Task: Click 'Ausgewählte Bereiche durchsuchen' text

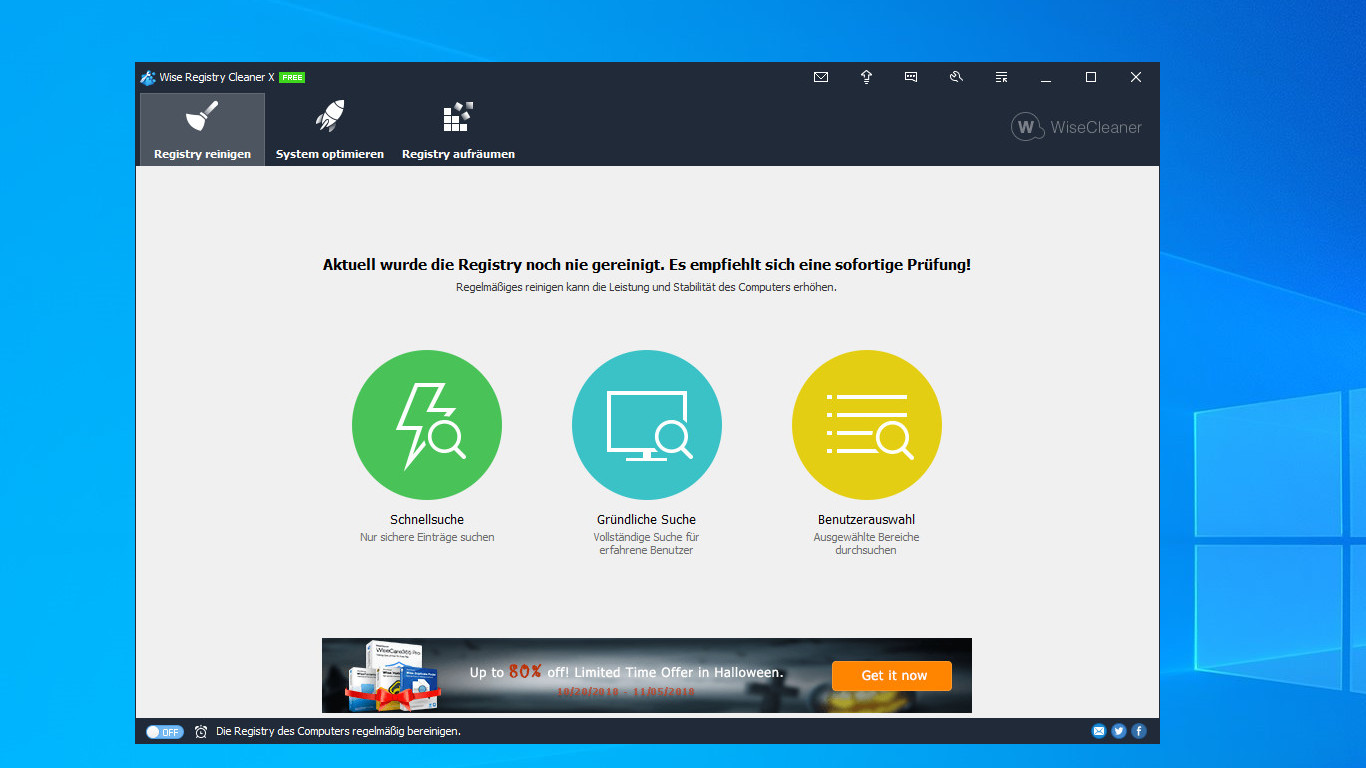Action: pos(867,544)
